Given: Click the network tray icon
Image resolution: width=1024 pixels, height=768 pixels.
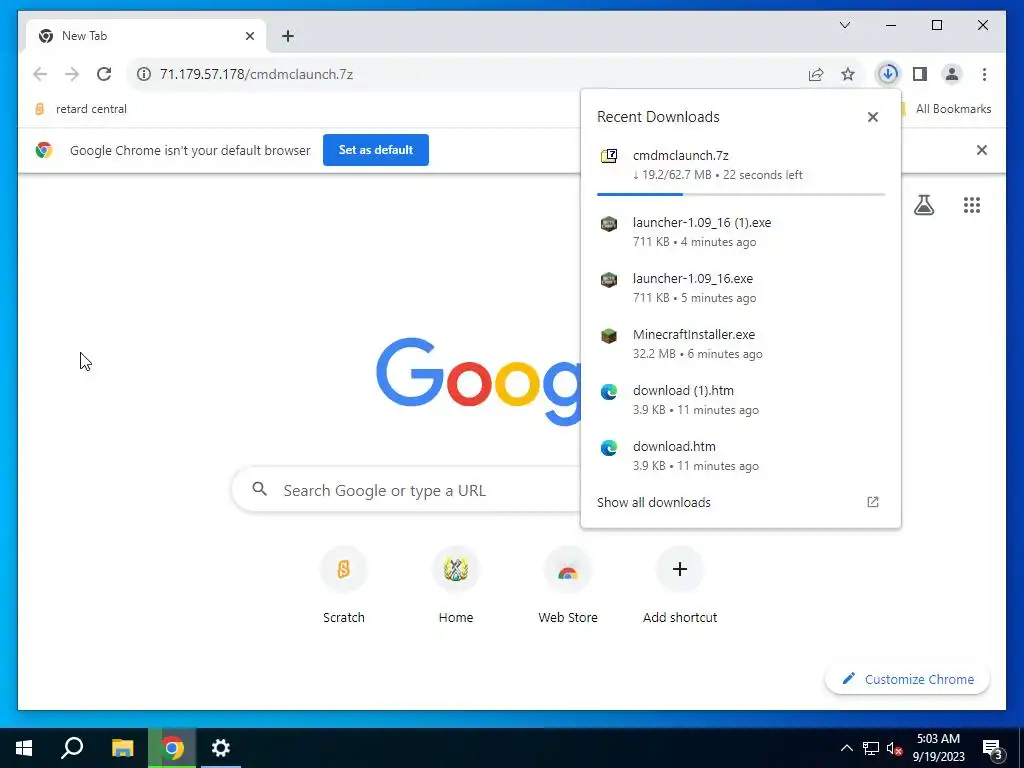Looking at the screenshot, I should 870,748.
